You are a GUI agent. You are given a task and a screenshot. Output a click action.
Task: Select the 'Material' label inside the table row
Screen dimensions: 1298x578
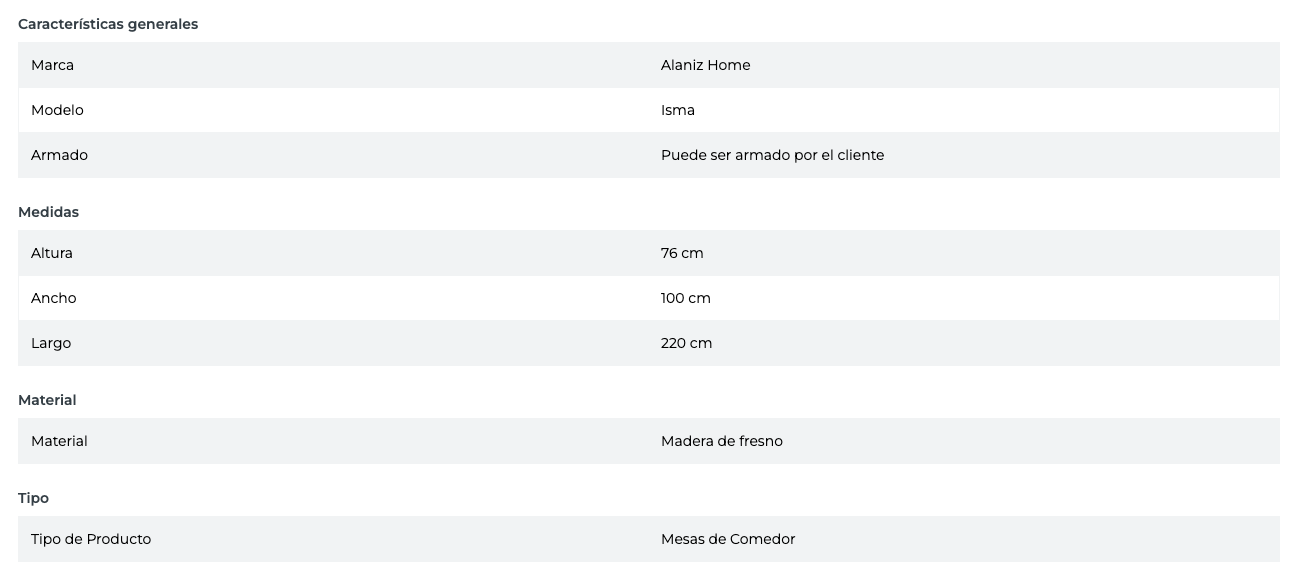click(x=59, y=441)
